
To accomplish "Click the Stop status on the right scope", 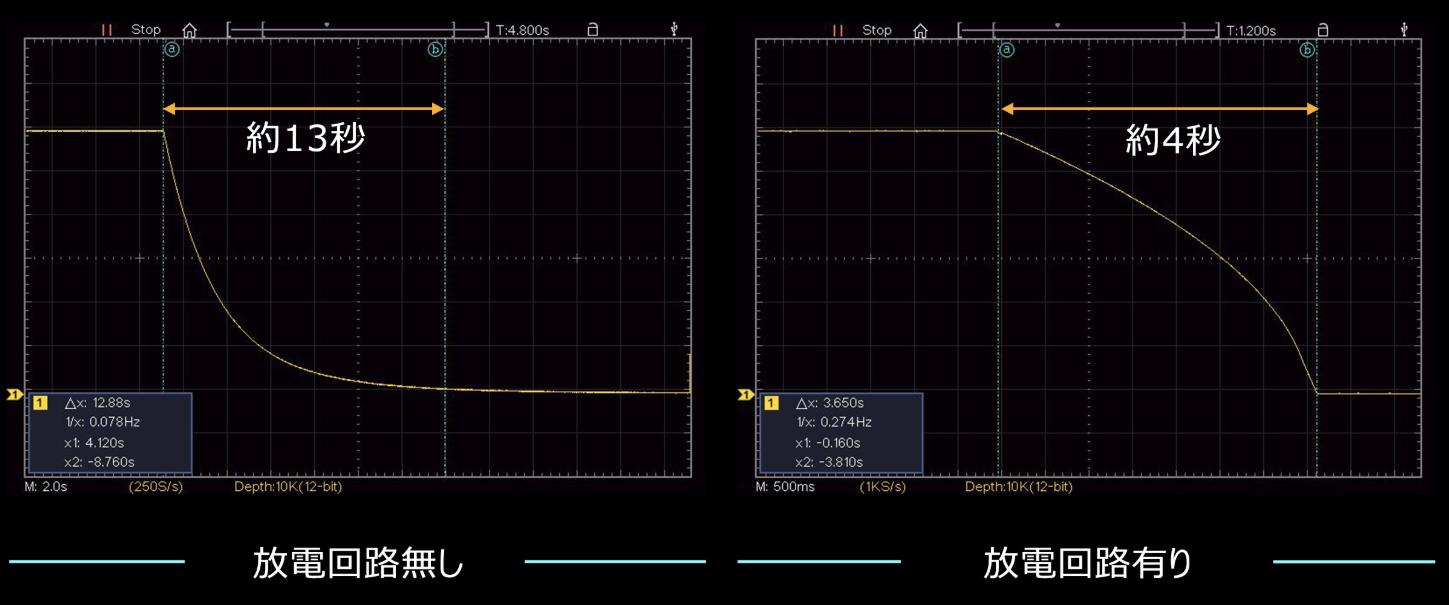I will tap(877, 30).
